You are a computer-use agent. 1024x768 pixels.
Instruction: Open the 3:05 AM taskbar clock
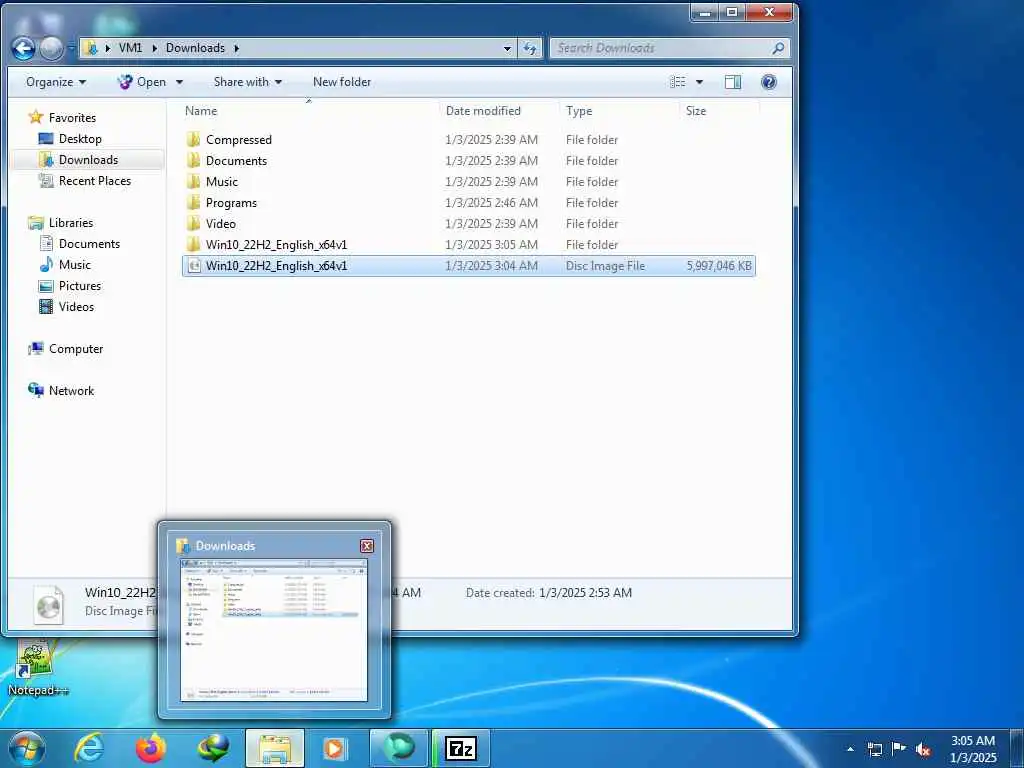pyautogui.click(x=973, y=749)
